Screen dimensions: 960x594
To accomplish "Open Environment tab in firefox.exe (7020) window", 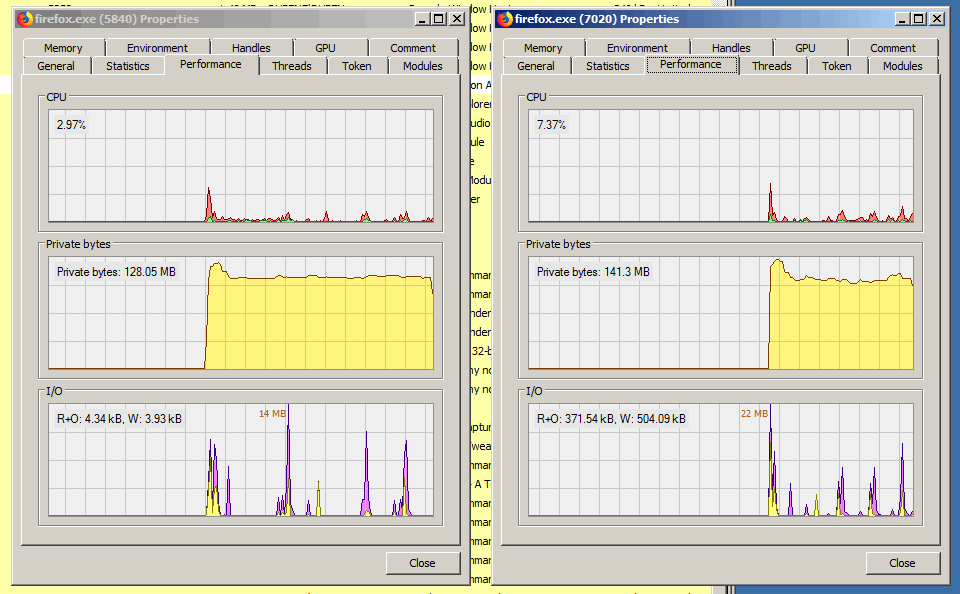I will point(637,48).
